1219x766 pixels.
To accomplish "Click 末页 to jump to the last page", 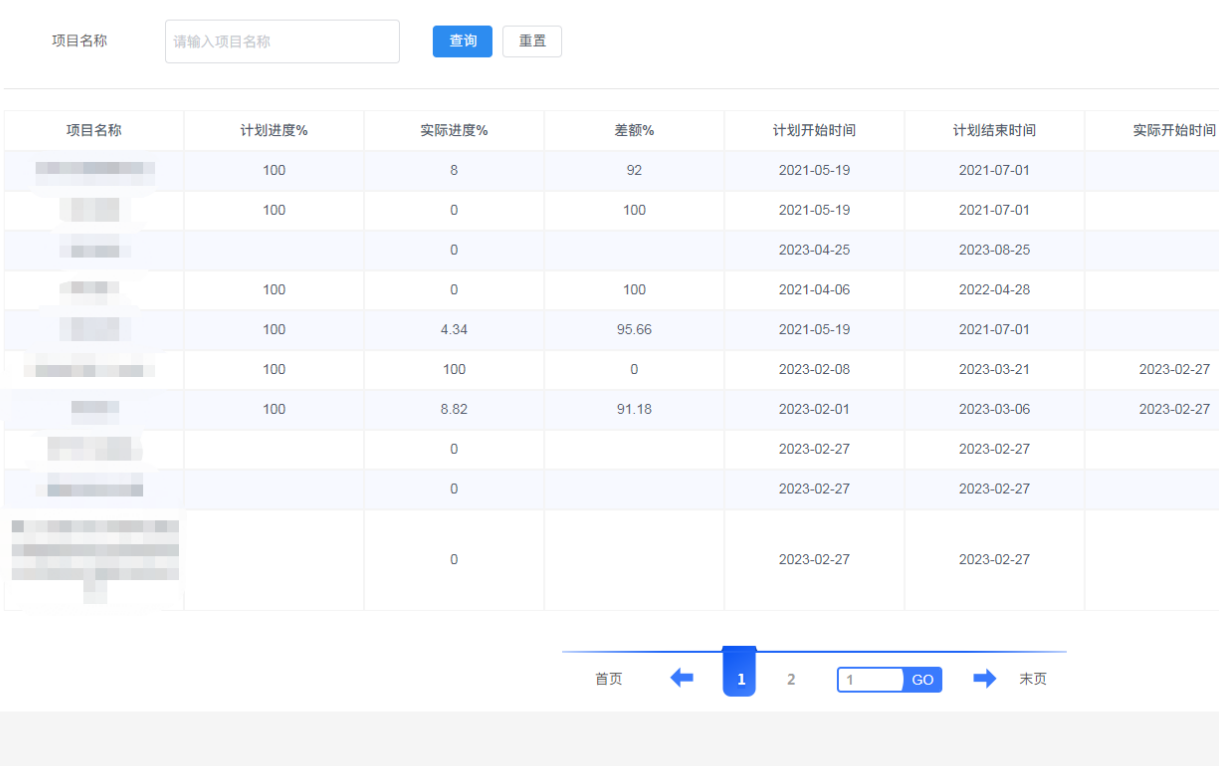I will click(x=1033, y=679).
